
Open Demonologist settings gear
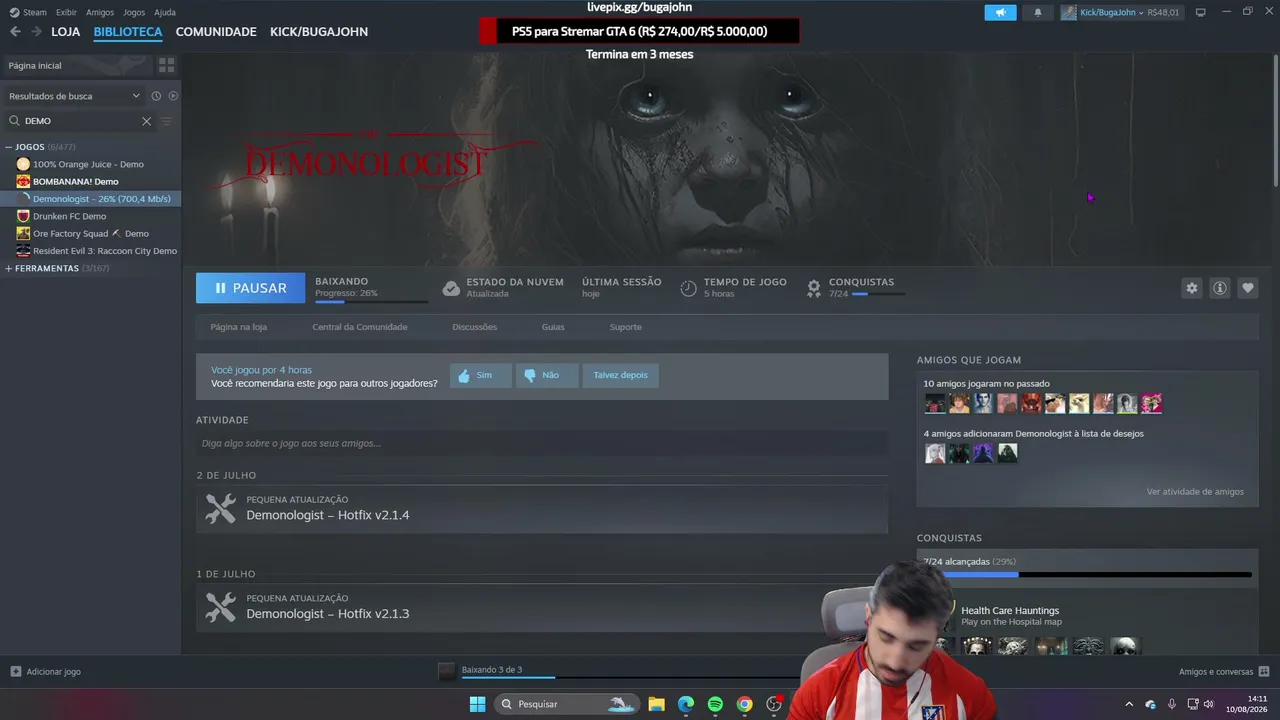point(1192,288)
